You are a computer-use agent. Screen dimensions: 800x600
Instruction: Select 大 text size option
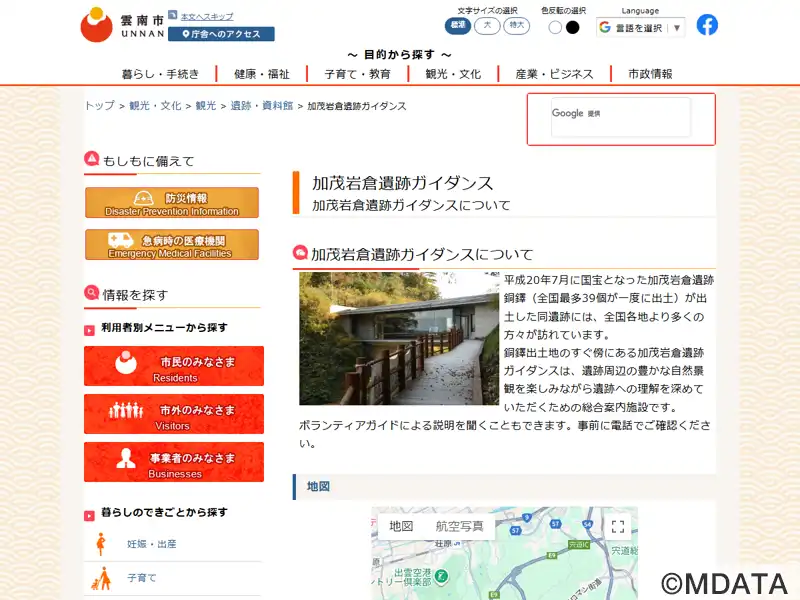[x=487, y=26]
